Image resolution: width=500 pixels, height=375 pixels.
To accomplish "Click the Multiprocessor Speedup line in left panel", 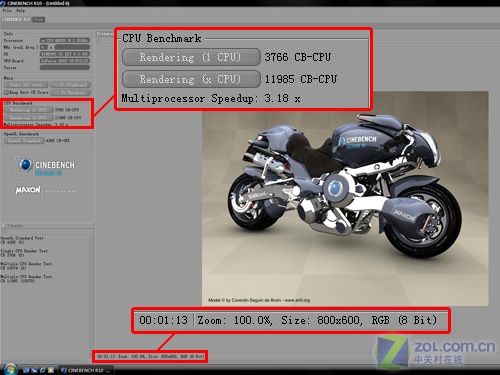I will pos(36,124).
